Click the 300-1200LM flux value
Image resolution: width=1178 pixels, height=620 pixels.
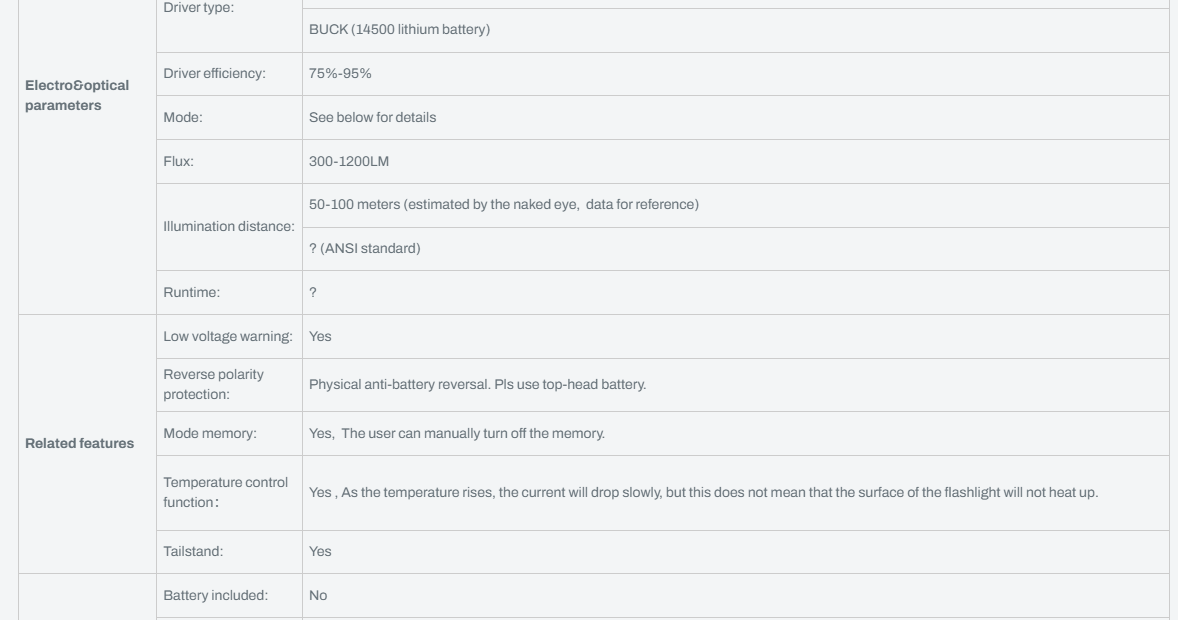349,162
